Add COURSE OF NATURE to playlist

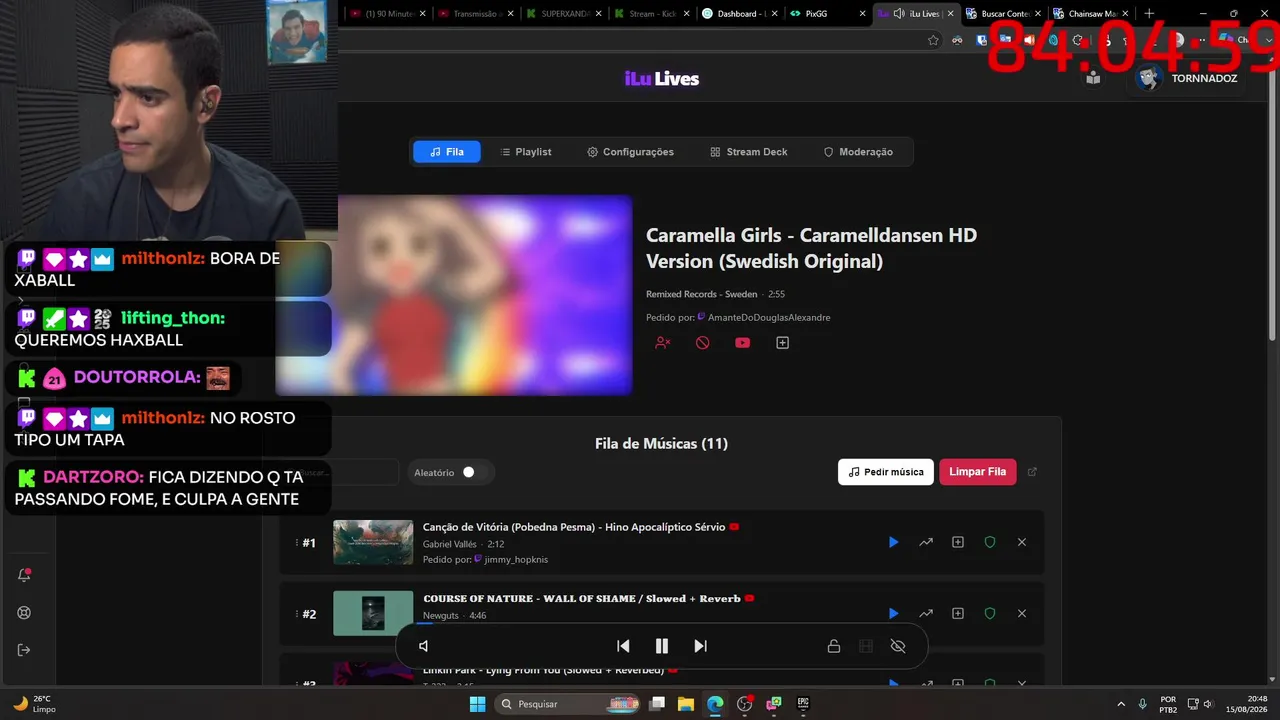(958, 613)
